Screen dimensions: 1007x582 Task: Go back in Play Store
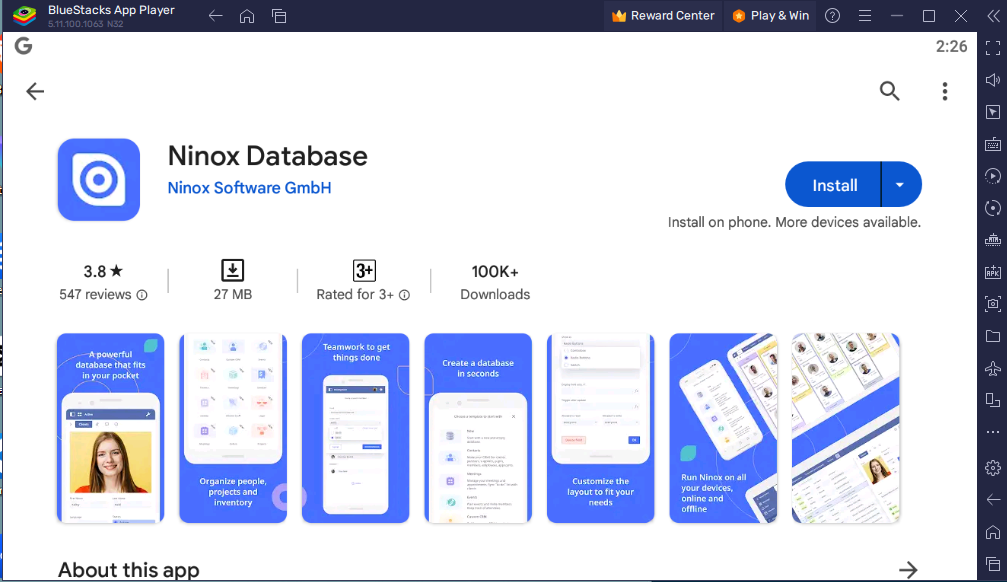pyautogui.click(x=35, y=91)
